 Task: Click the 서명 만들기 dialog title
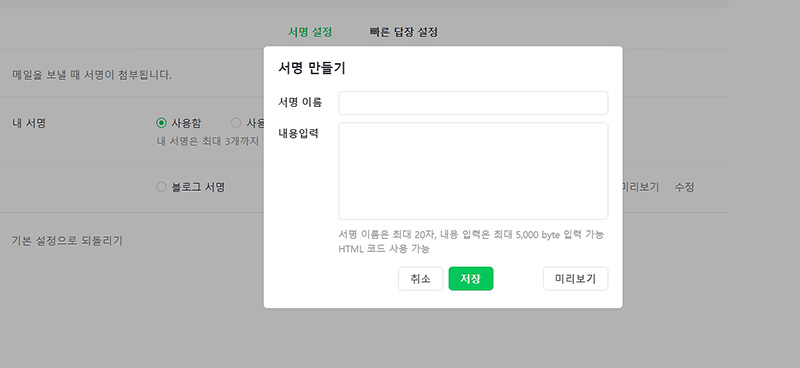[x=312, y=68]
